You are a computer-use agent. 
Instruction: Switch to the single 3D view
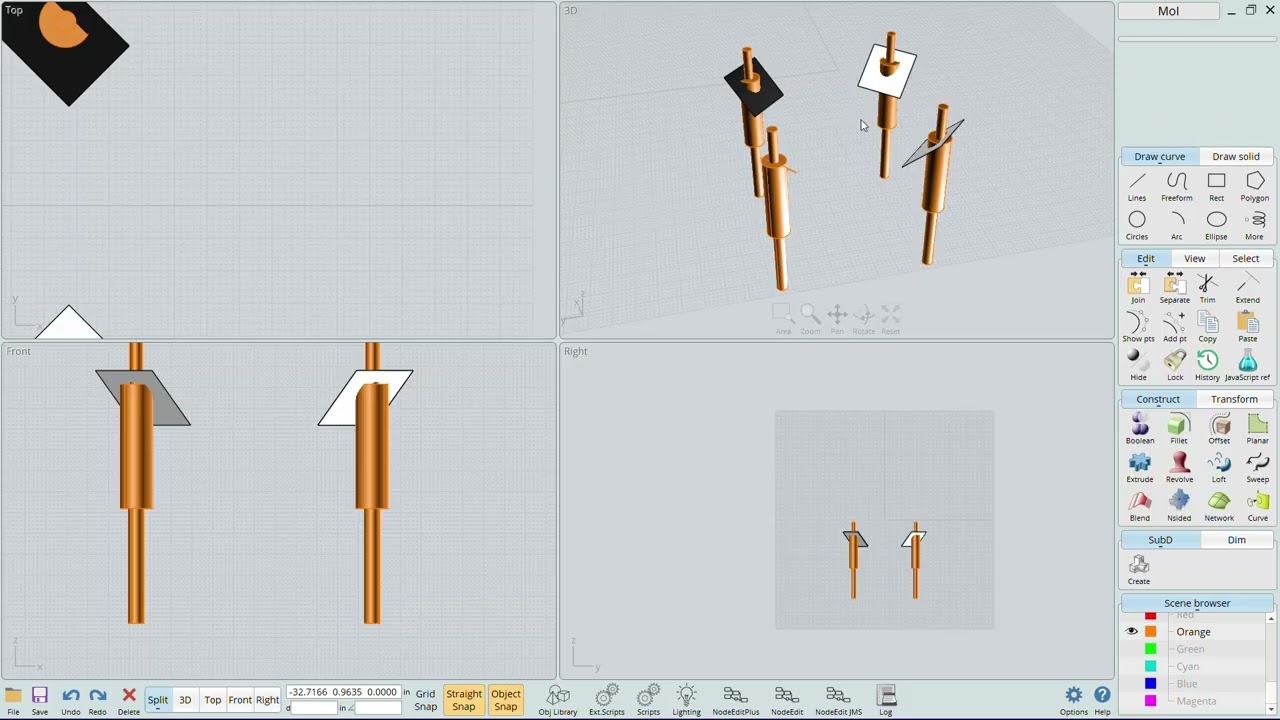[185, 700]
